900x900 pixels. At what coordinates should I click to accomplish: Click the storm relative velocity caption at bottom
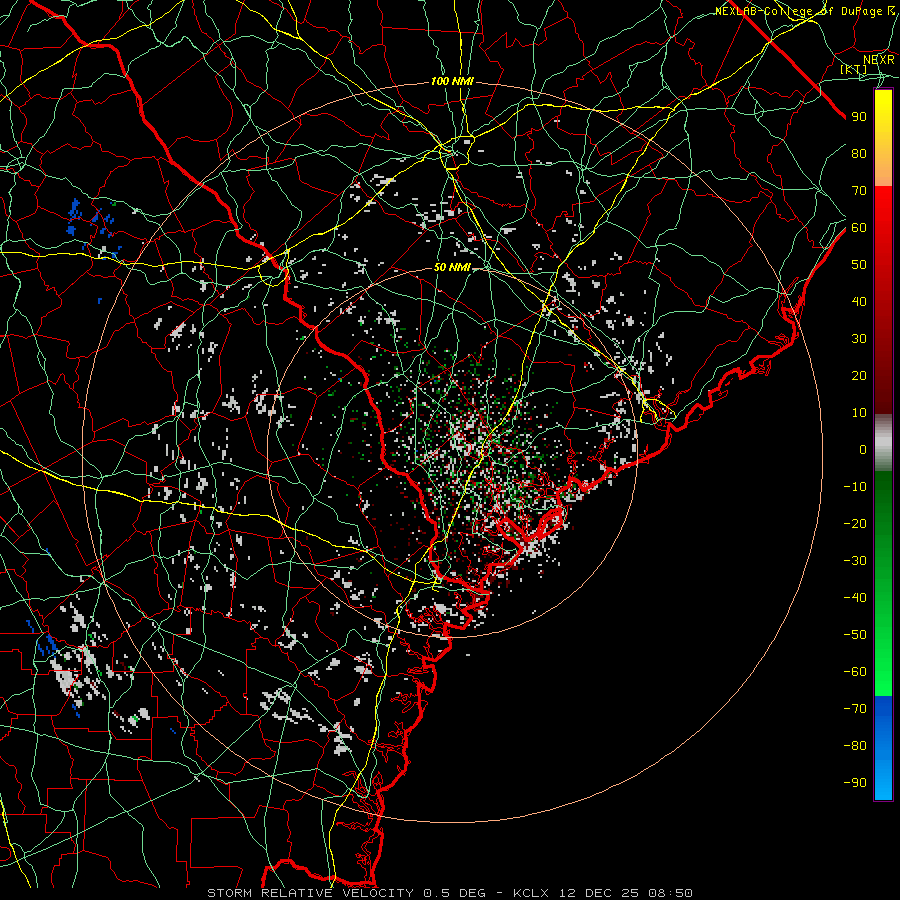pos(450,893)
